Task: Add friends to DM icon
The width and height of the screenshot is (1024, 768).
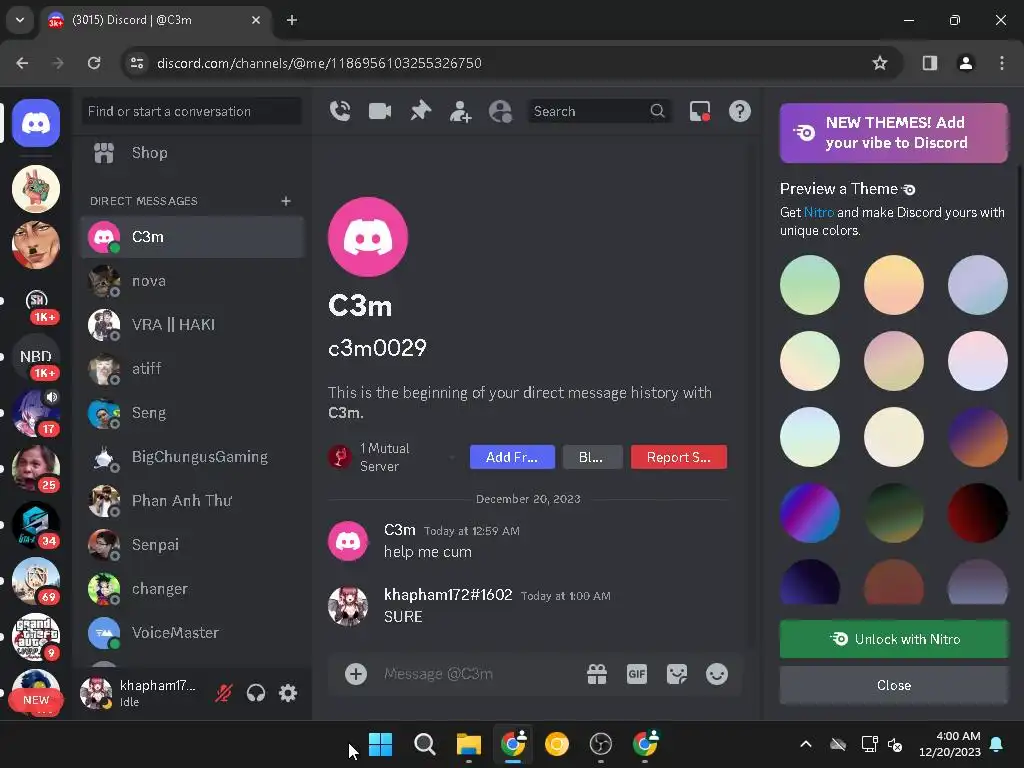Action: (x=460, y=111)
